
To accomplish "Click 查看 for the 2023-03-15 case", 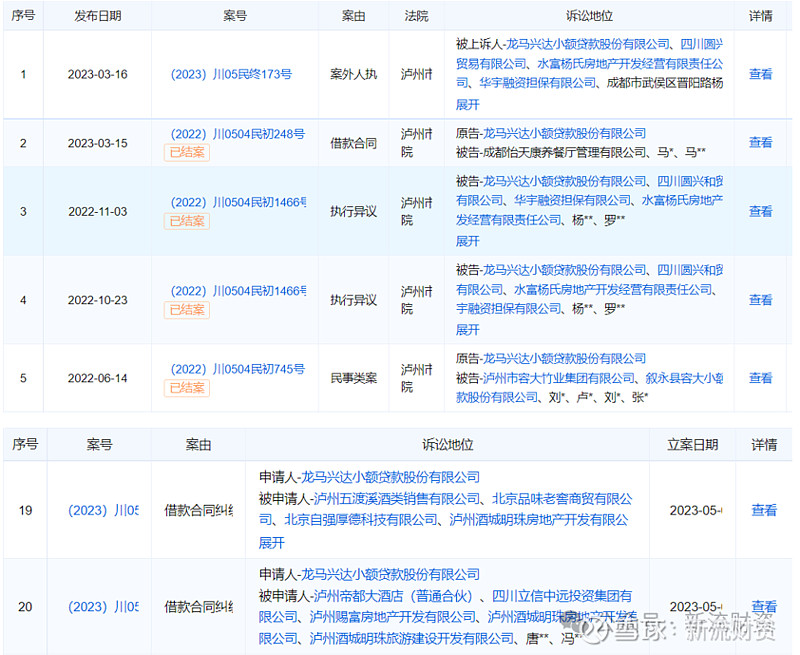I will tap(760, 143).
